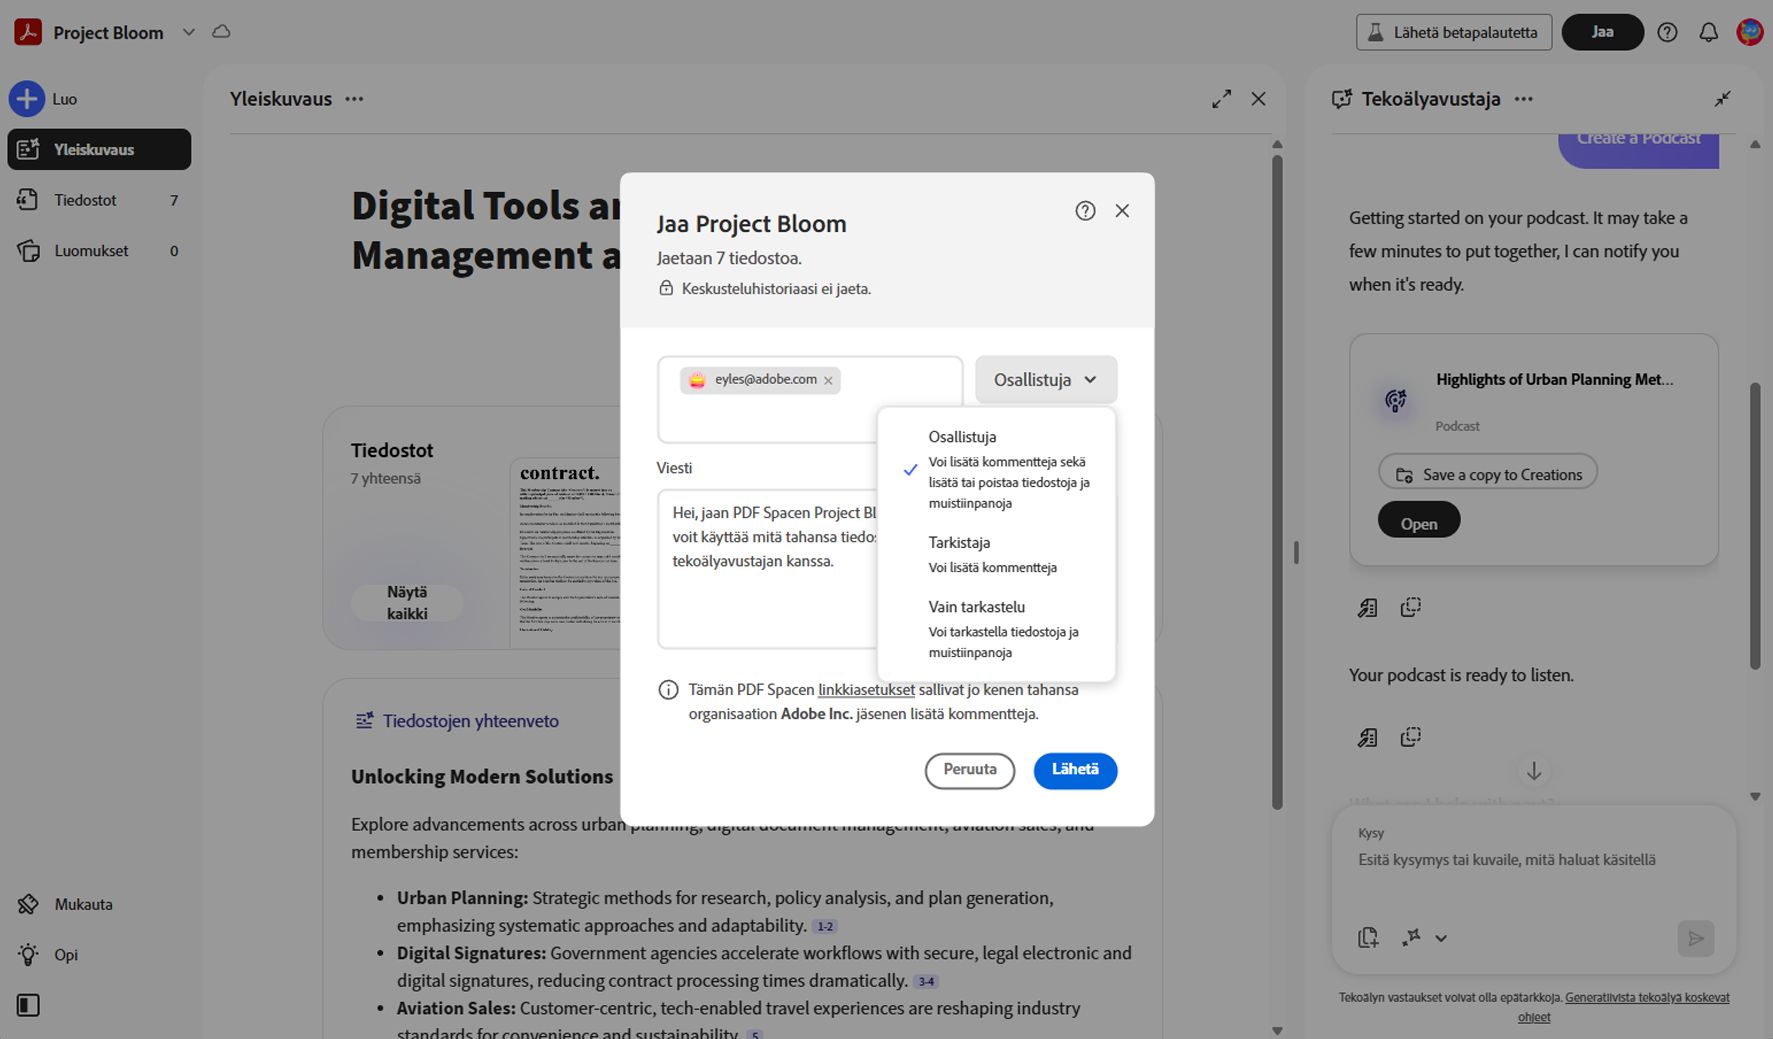The width and height of the screenshot is (1773, 1039).
Task: Open the podcast with Open button
Action: (1418, 521)
